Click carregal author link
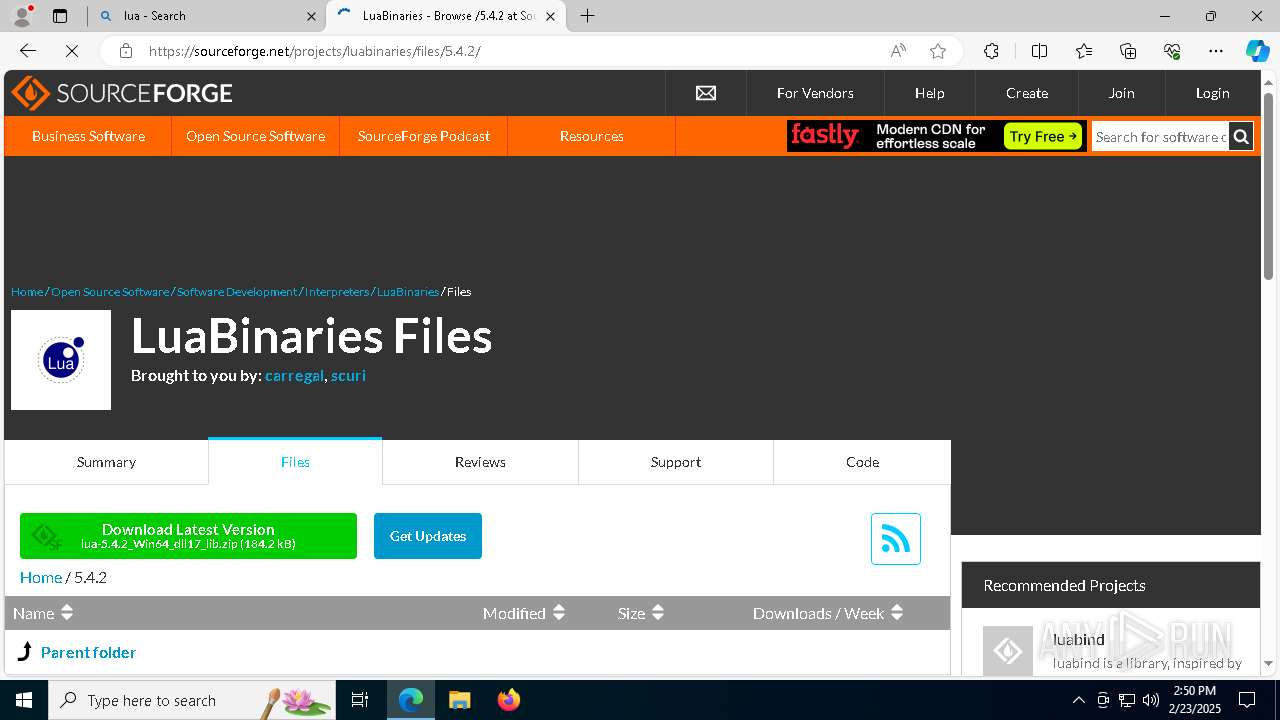The width and height of the screenshot is (1280, 720). coord(294,376)
